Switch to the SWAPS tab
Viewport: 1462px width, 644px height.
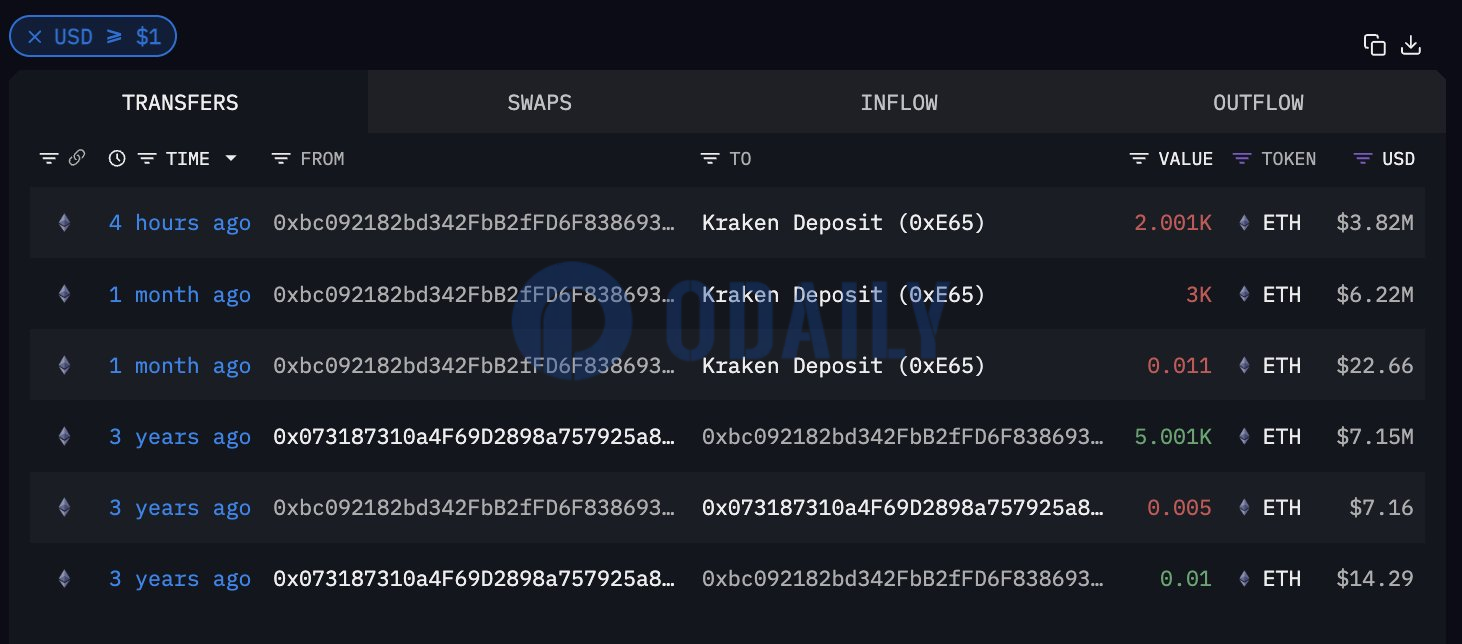[540, 102]
